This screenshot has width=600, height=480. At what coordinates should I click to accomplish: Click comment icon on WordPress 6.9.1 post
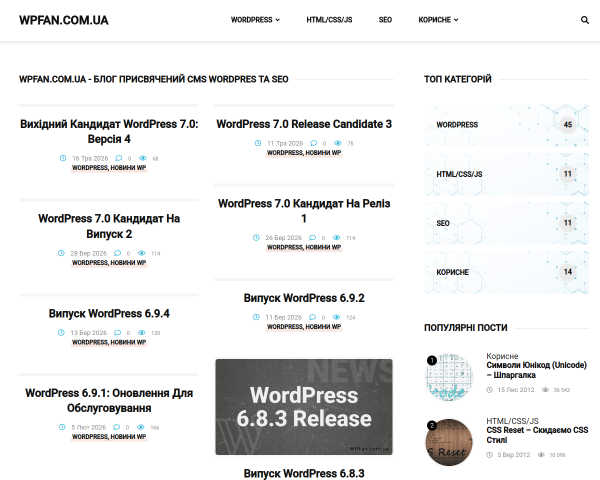(117, 427)
